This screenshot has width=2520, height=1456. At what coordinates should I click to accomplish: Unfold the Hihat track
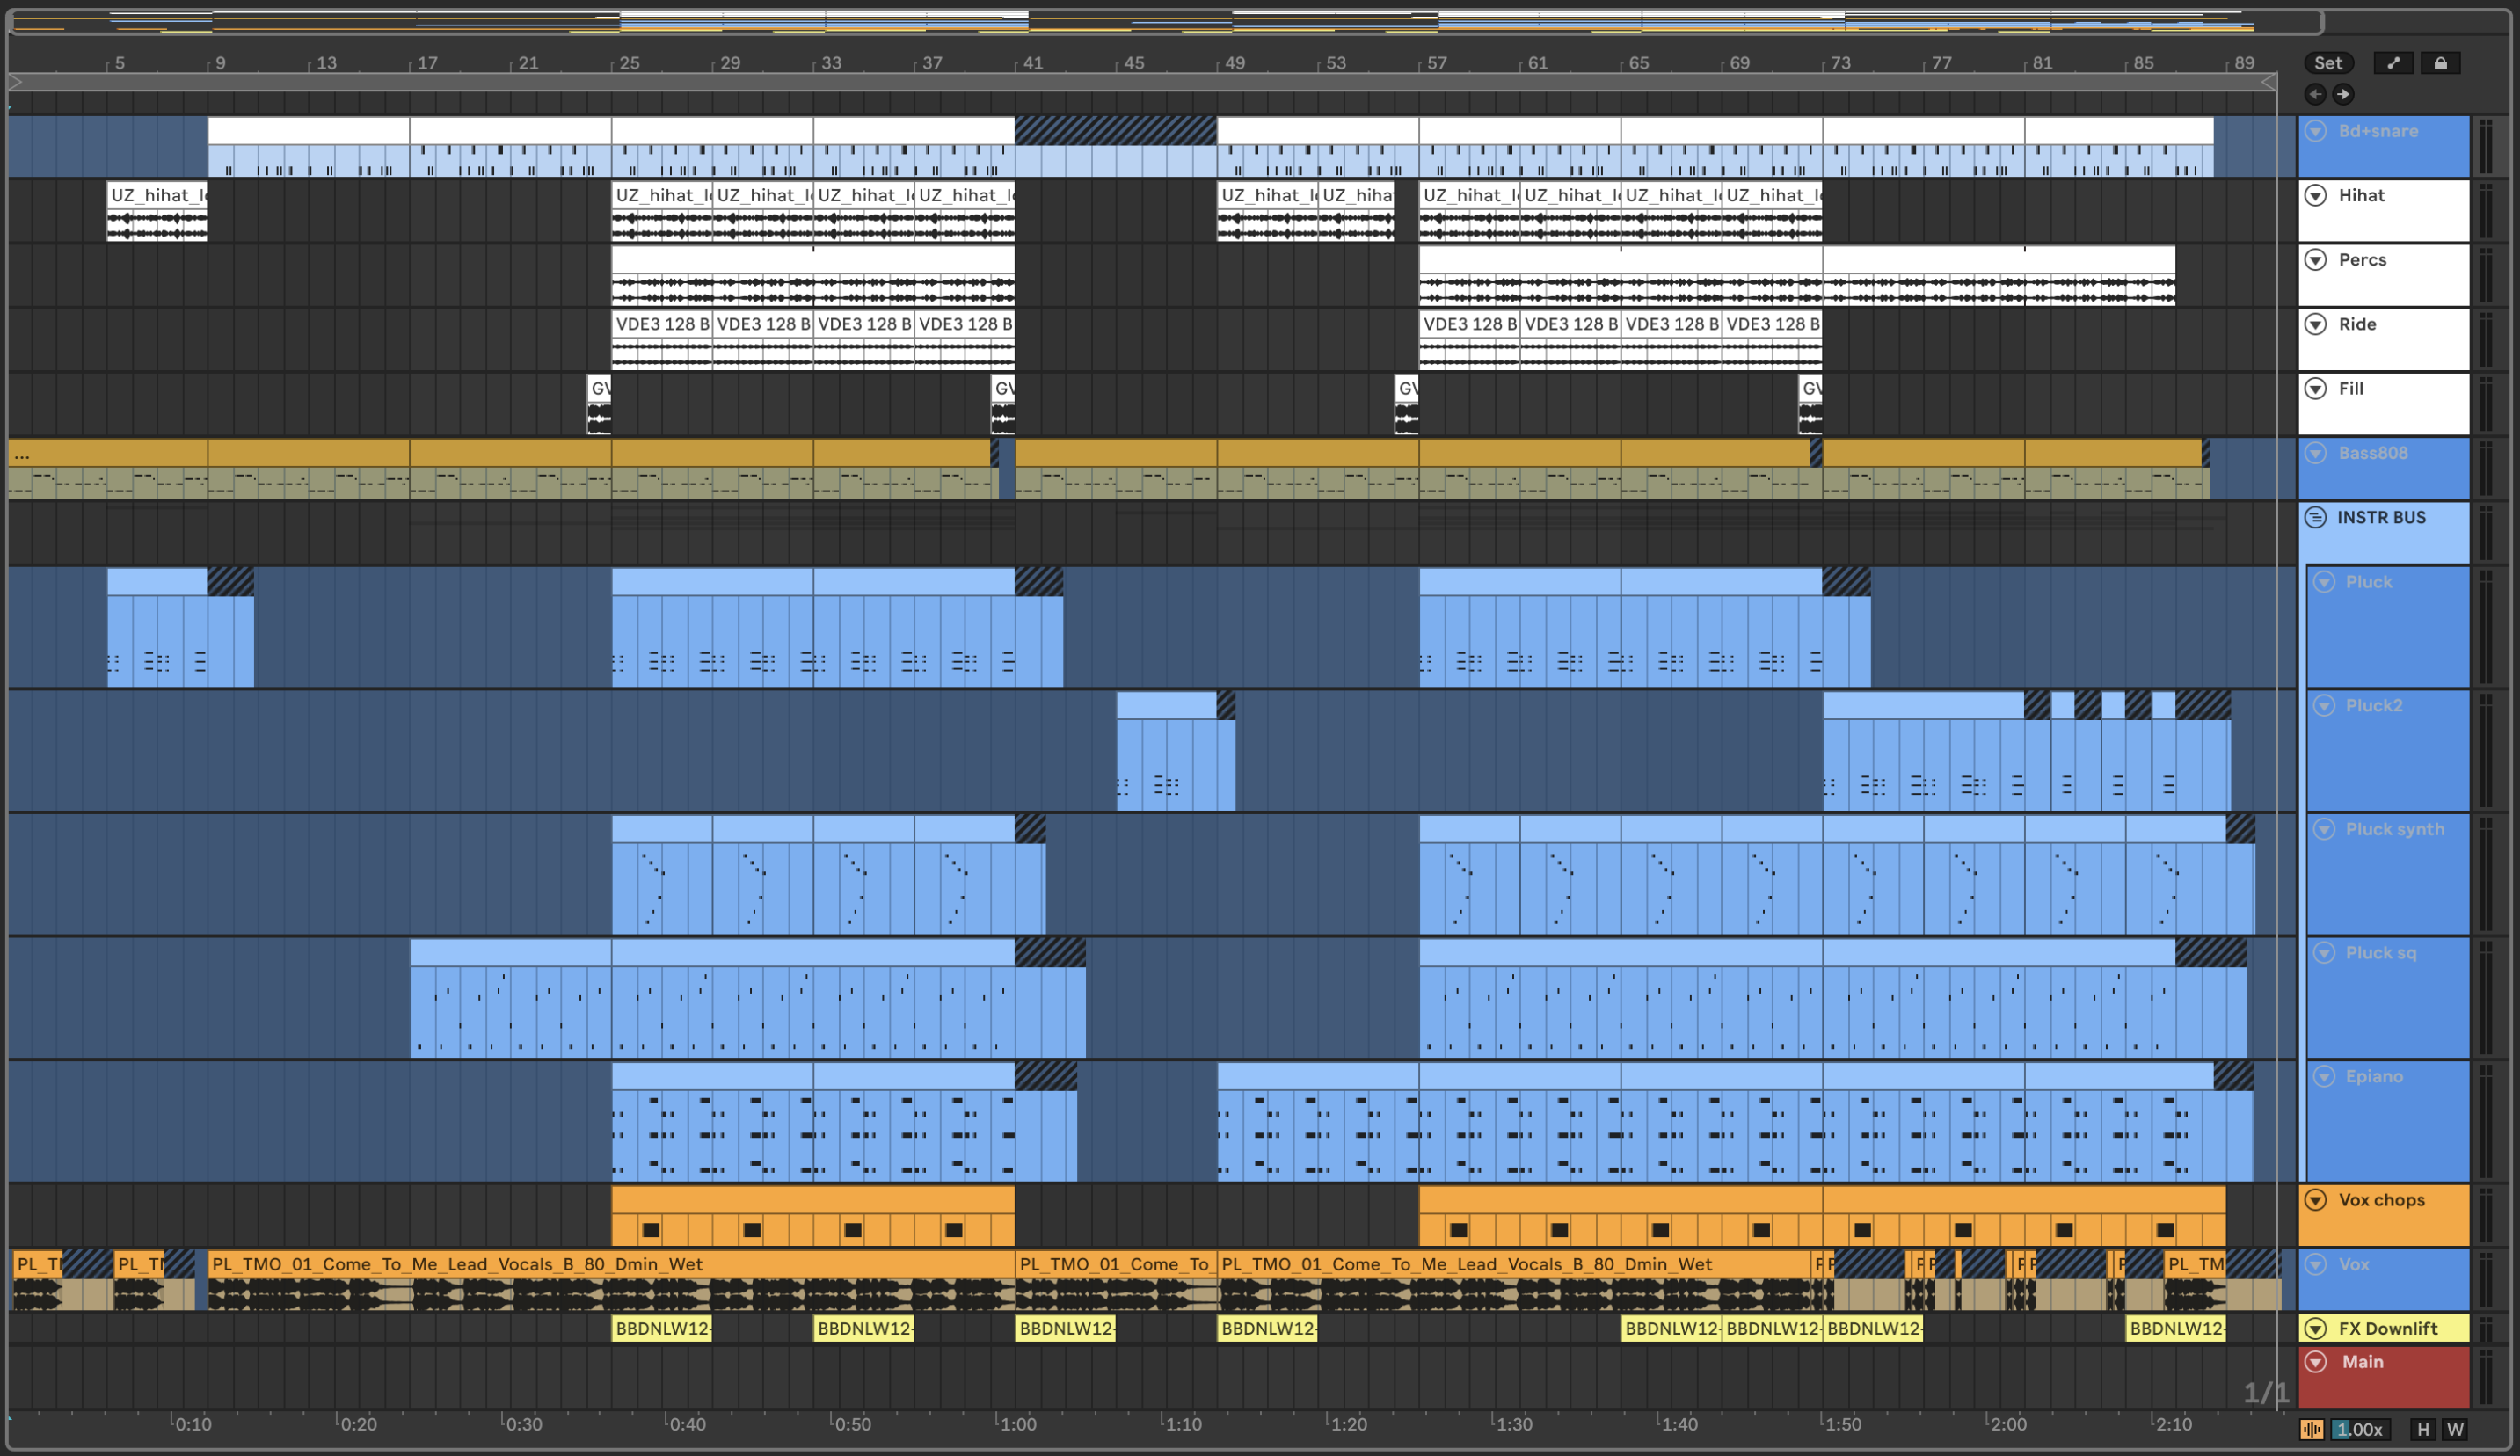click(x=2316, y=196)
